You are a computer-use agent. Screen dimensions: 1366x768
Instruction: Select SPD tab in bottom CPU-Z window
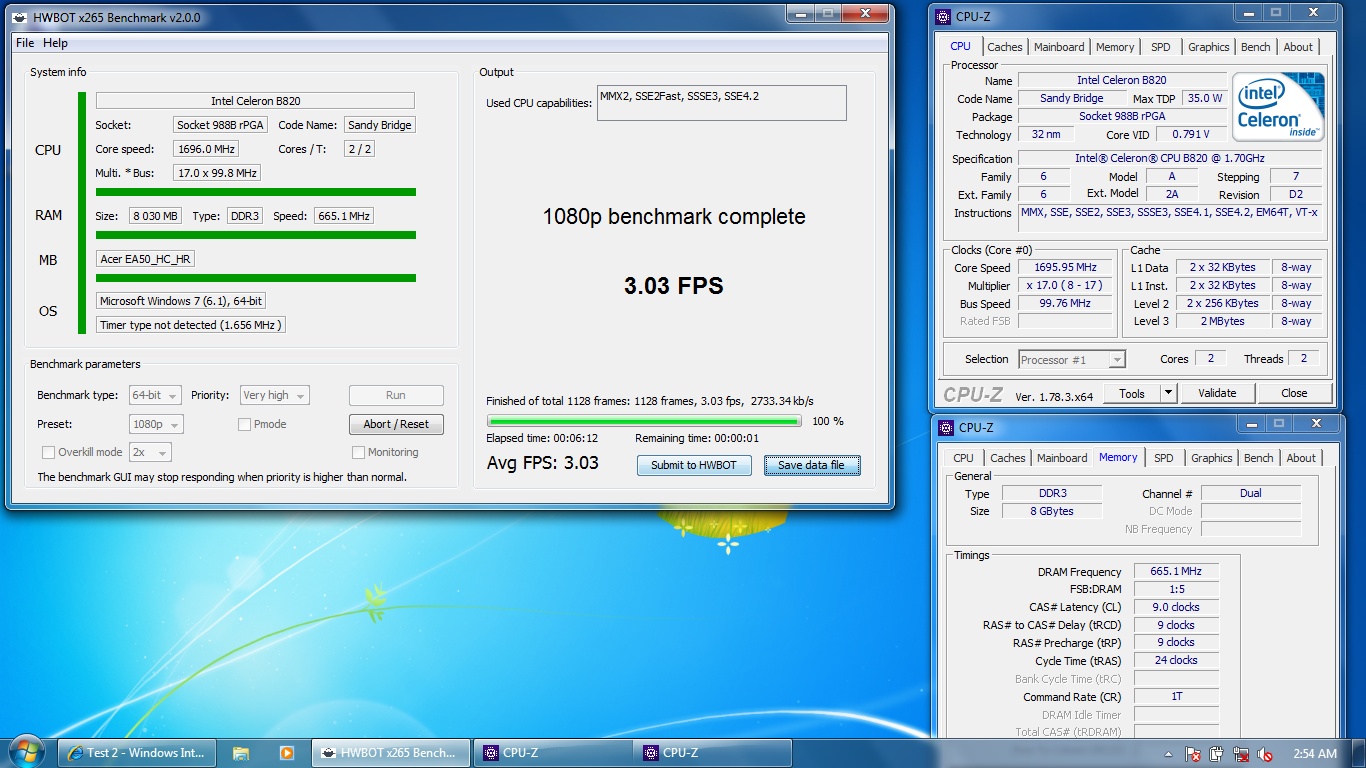[x=1163, y=458]
